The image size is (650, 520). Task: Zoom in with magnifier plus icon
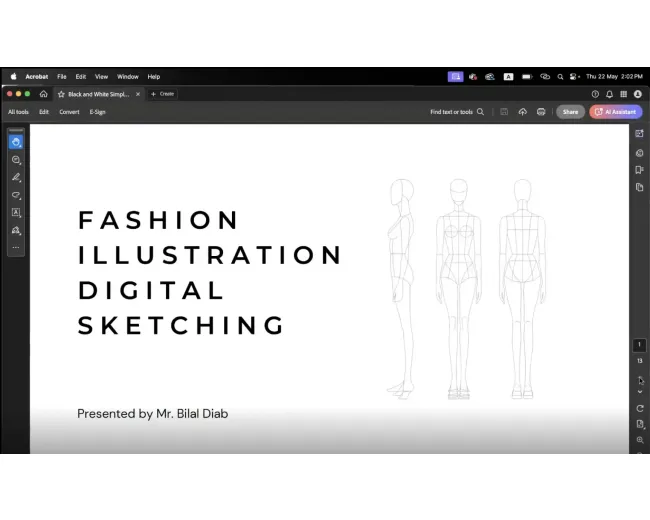pyautogui.click(x=640, y=440)
